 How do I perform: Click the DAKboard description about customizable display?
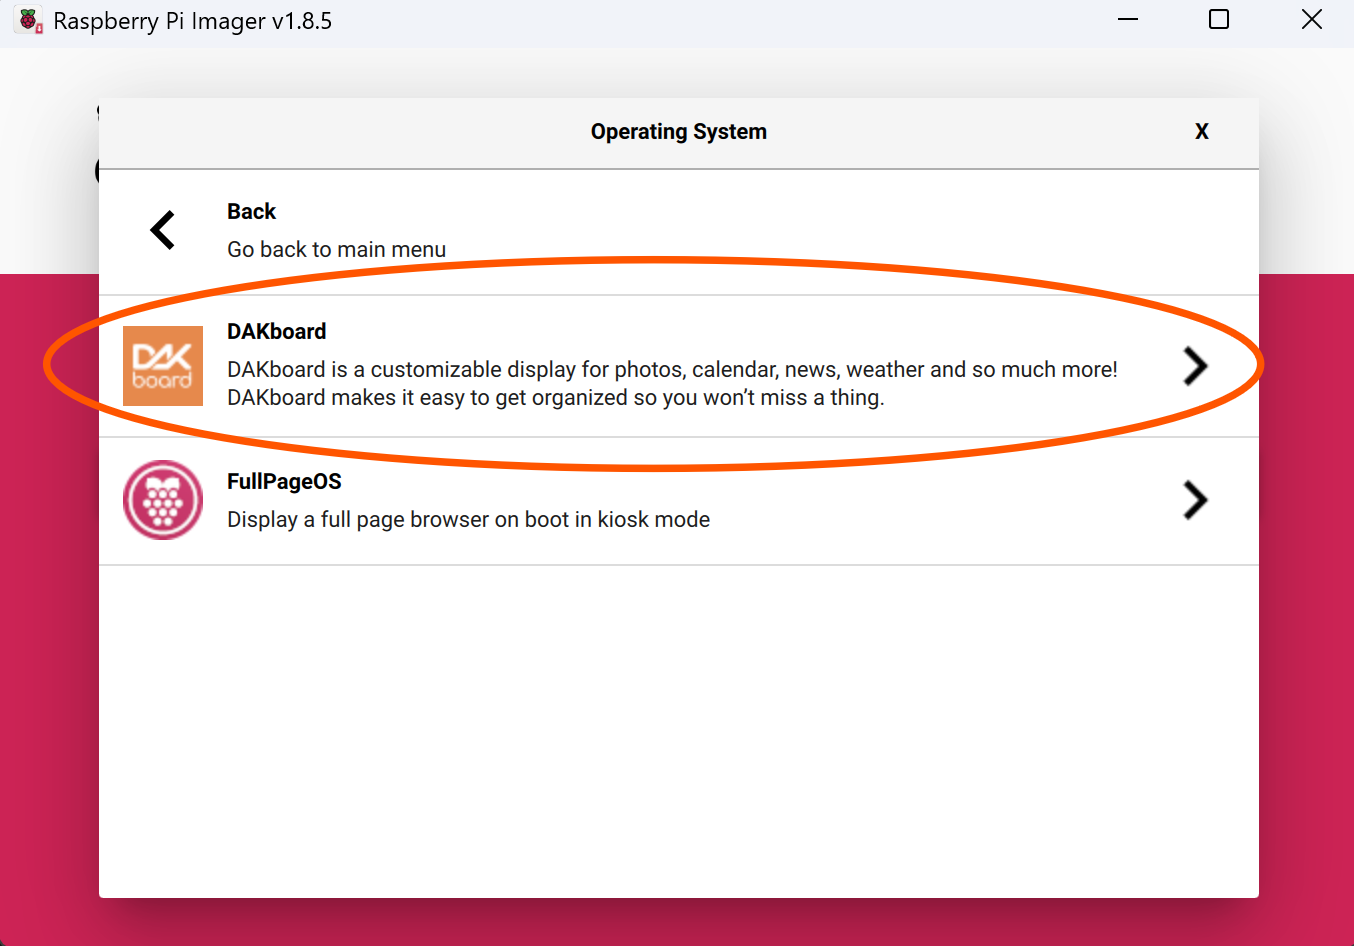[672, 384]
